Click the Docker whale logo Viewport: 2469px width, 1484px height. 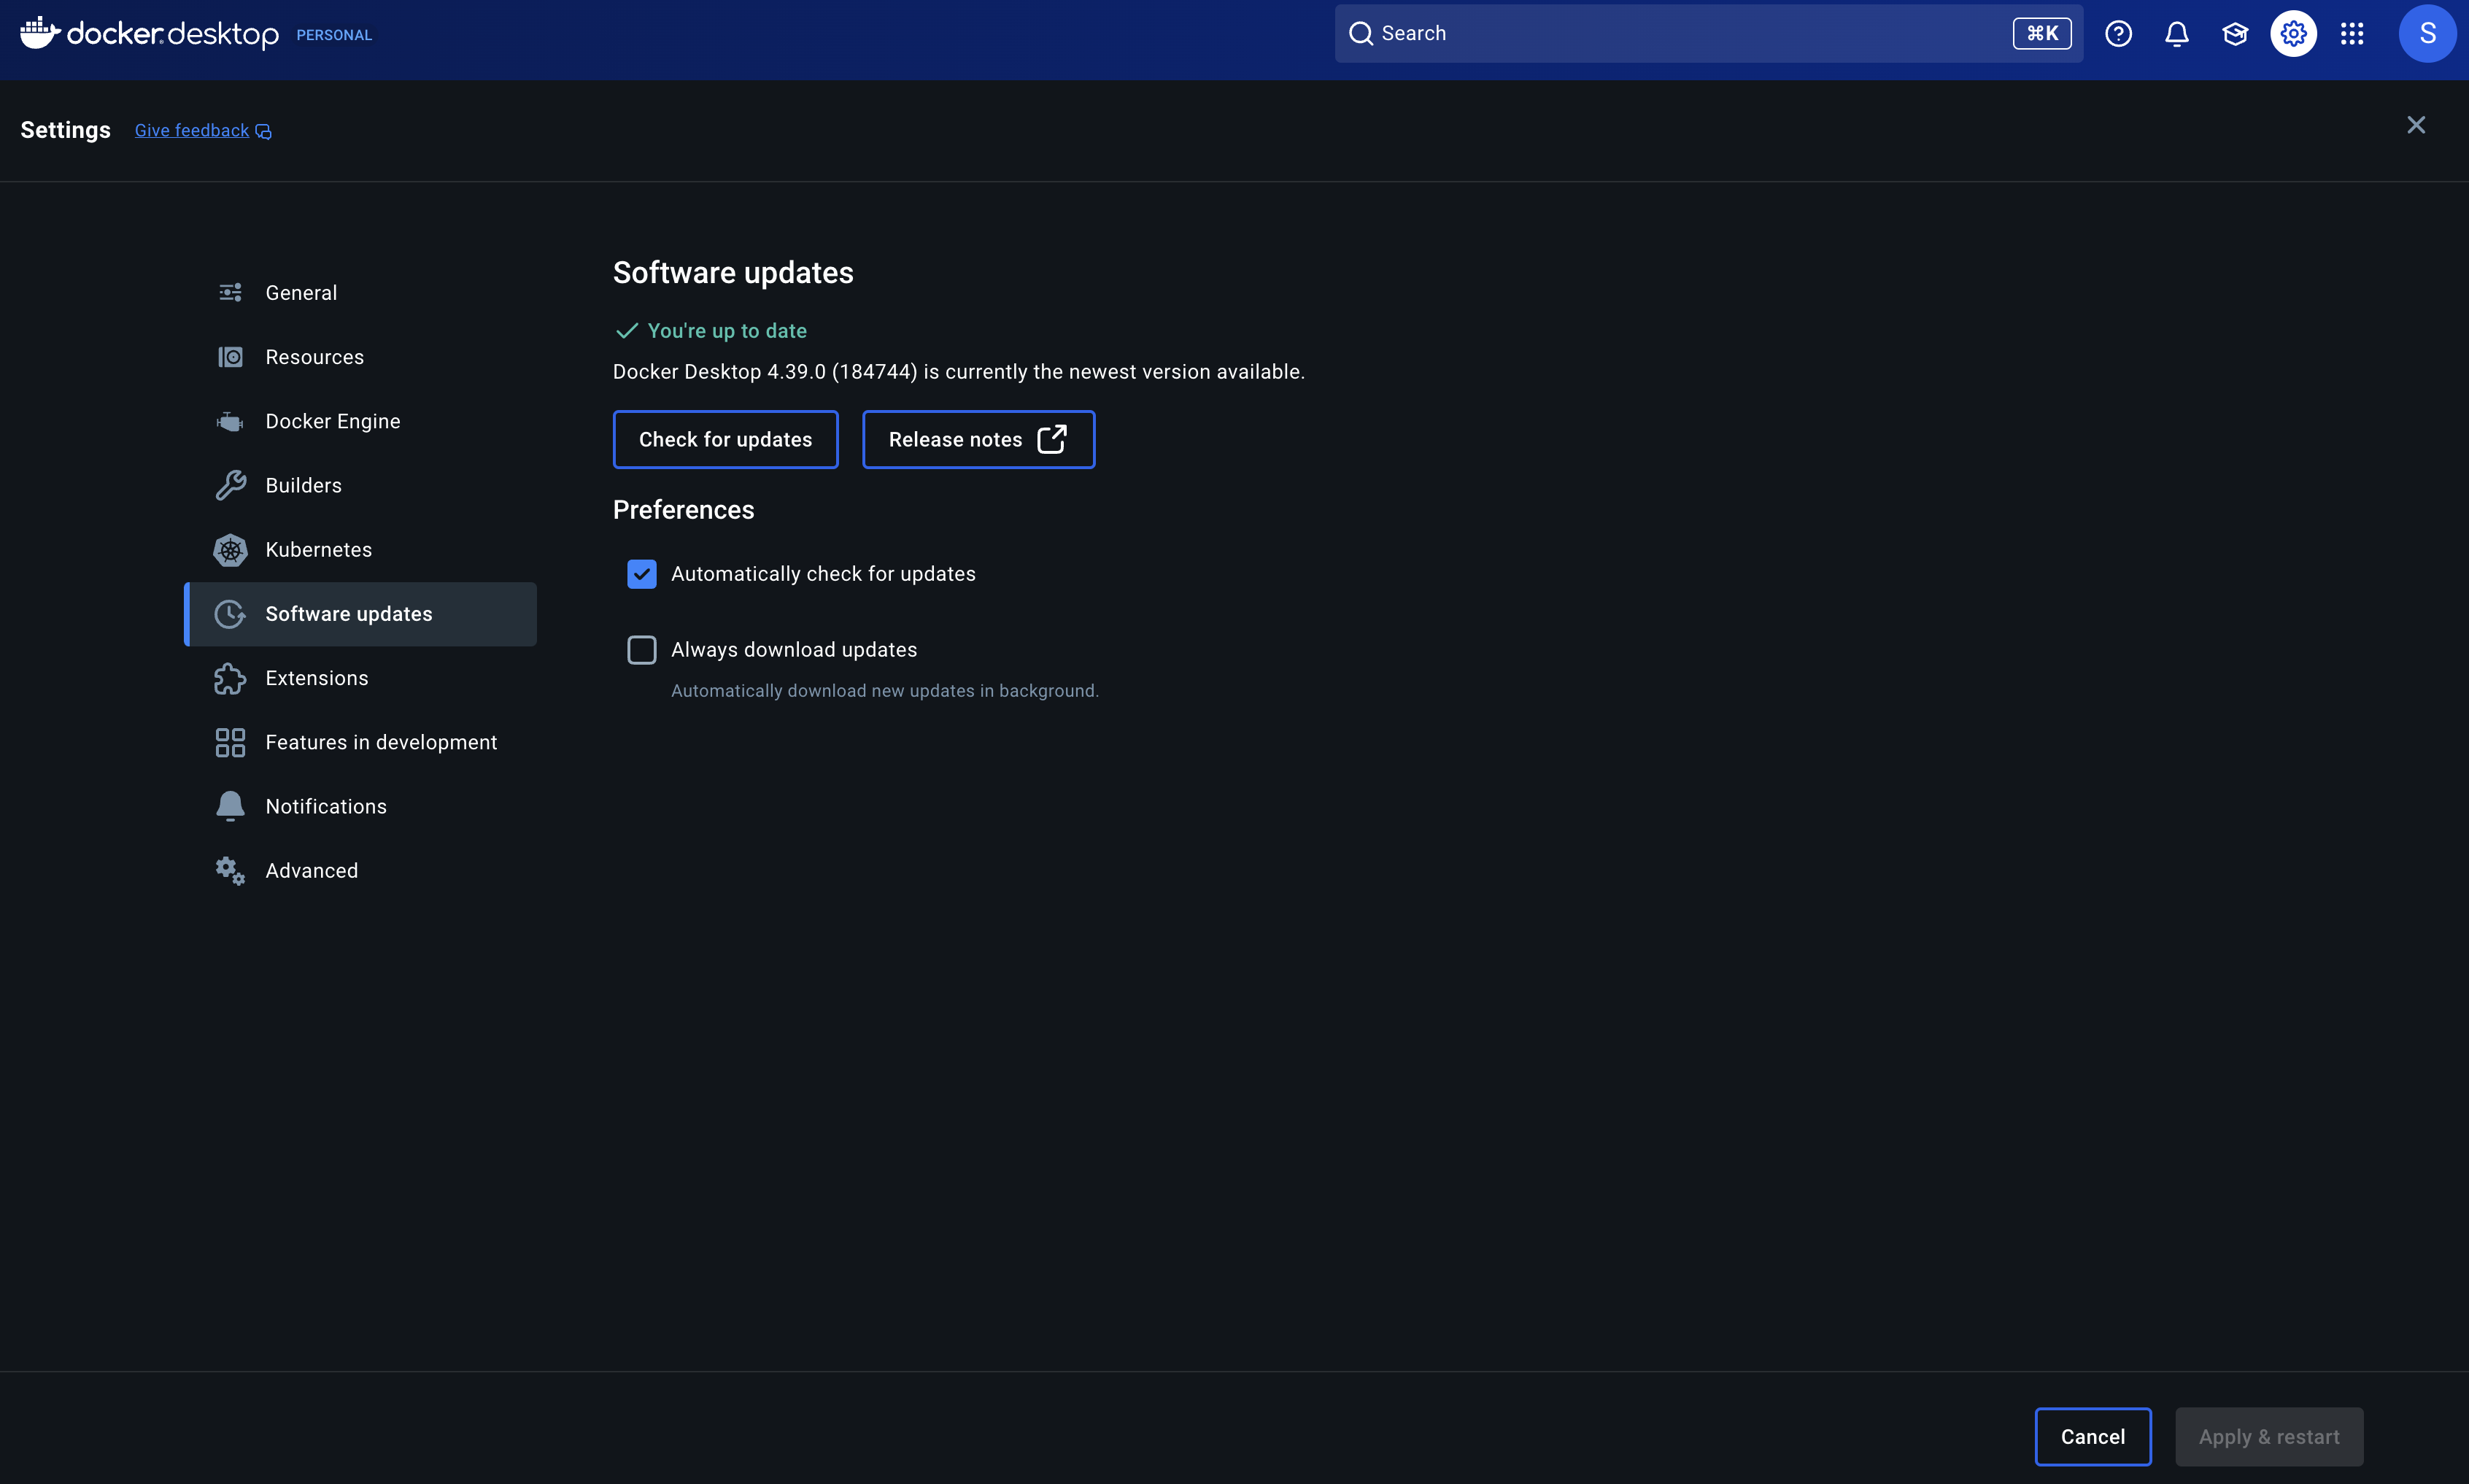(40, 32)
